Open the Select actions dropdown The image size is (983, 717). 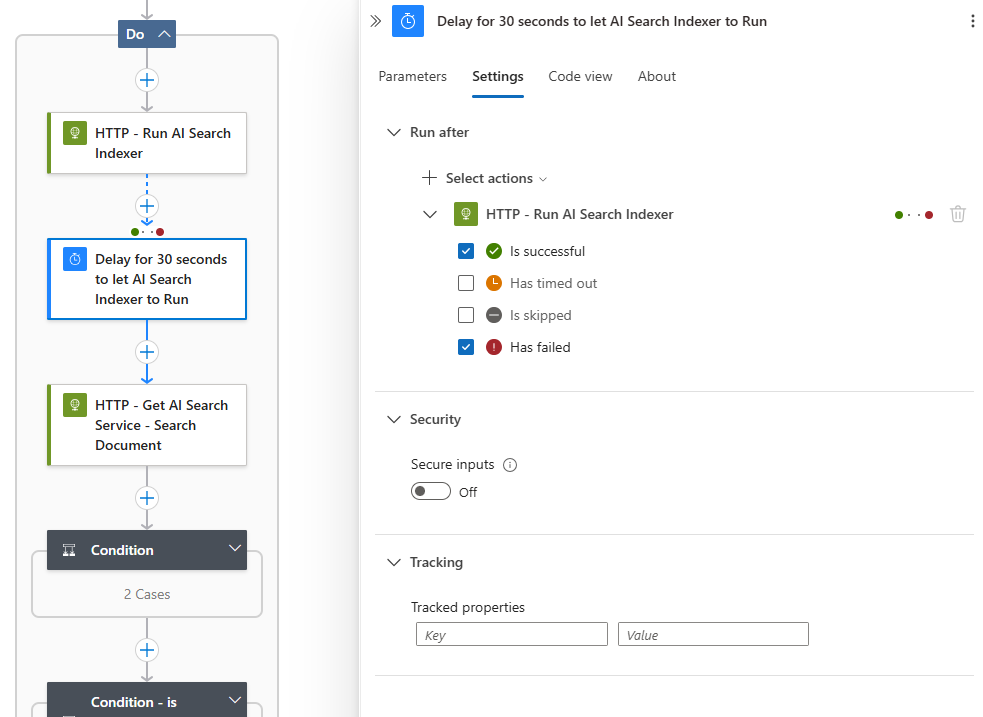click(x=487, y=178)
